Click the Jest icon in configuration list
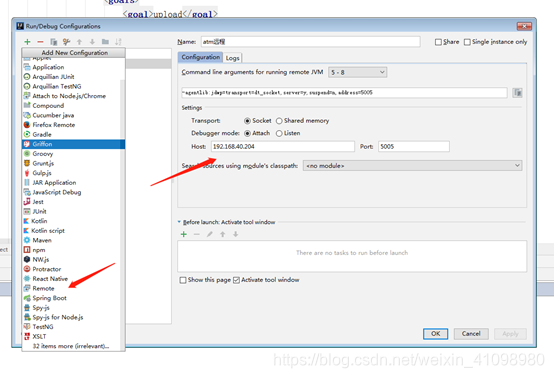Viewport: 554px width, 378px height. point(27,202)
